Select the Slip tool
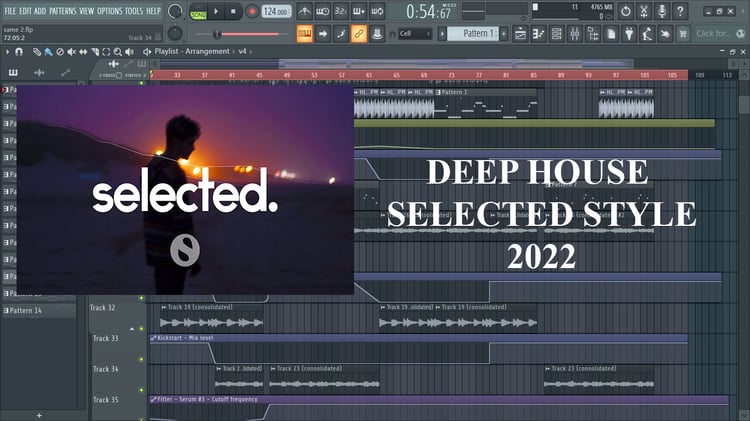750x421 pixels. coord(83,52)
